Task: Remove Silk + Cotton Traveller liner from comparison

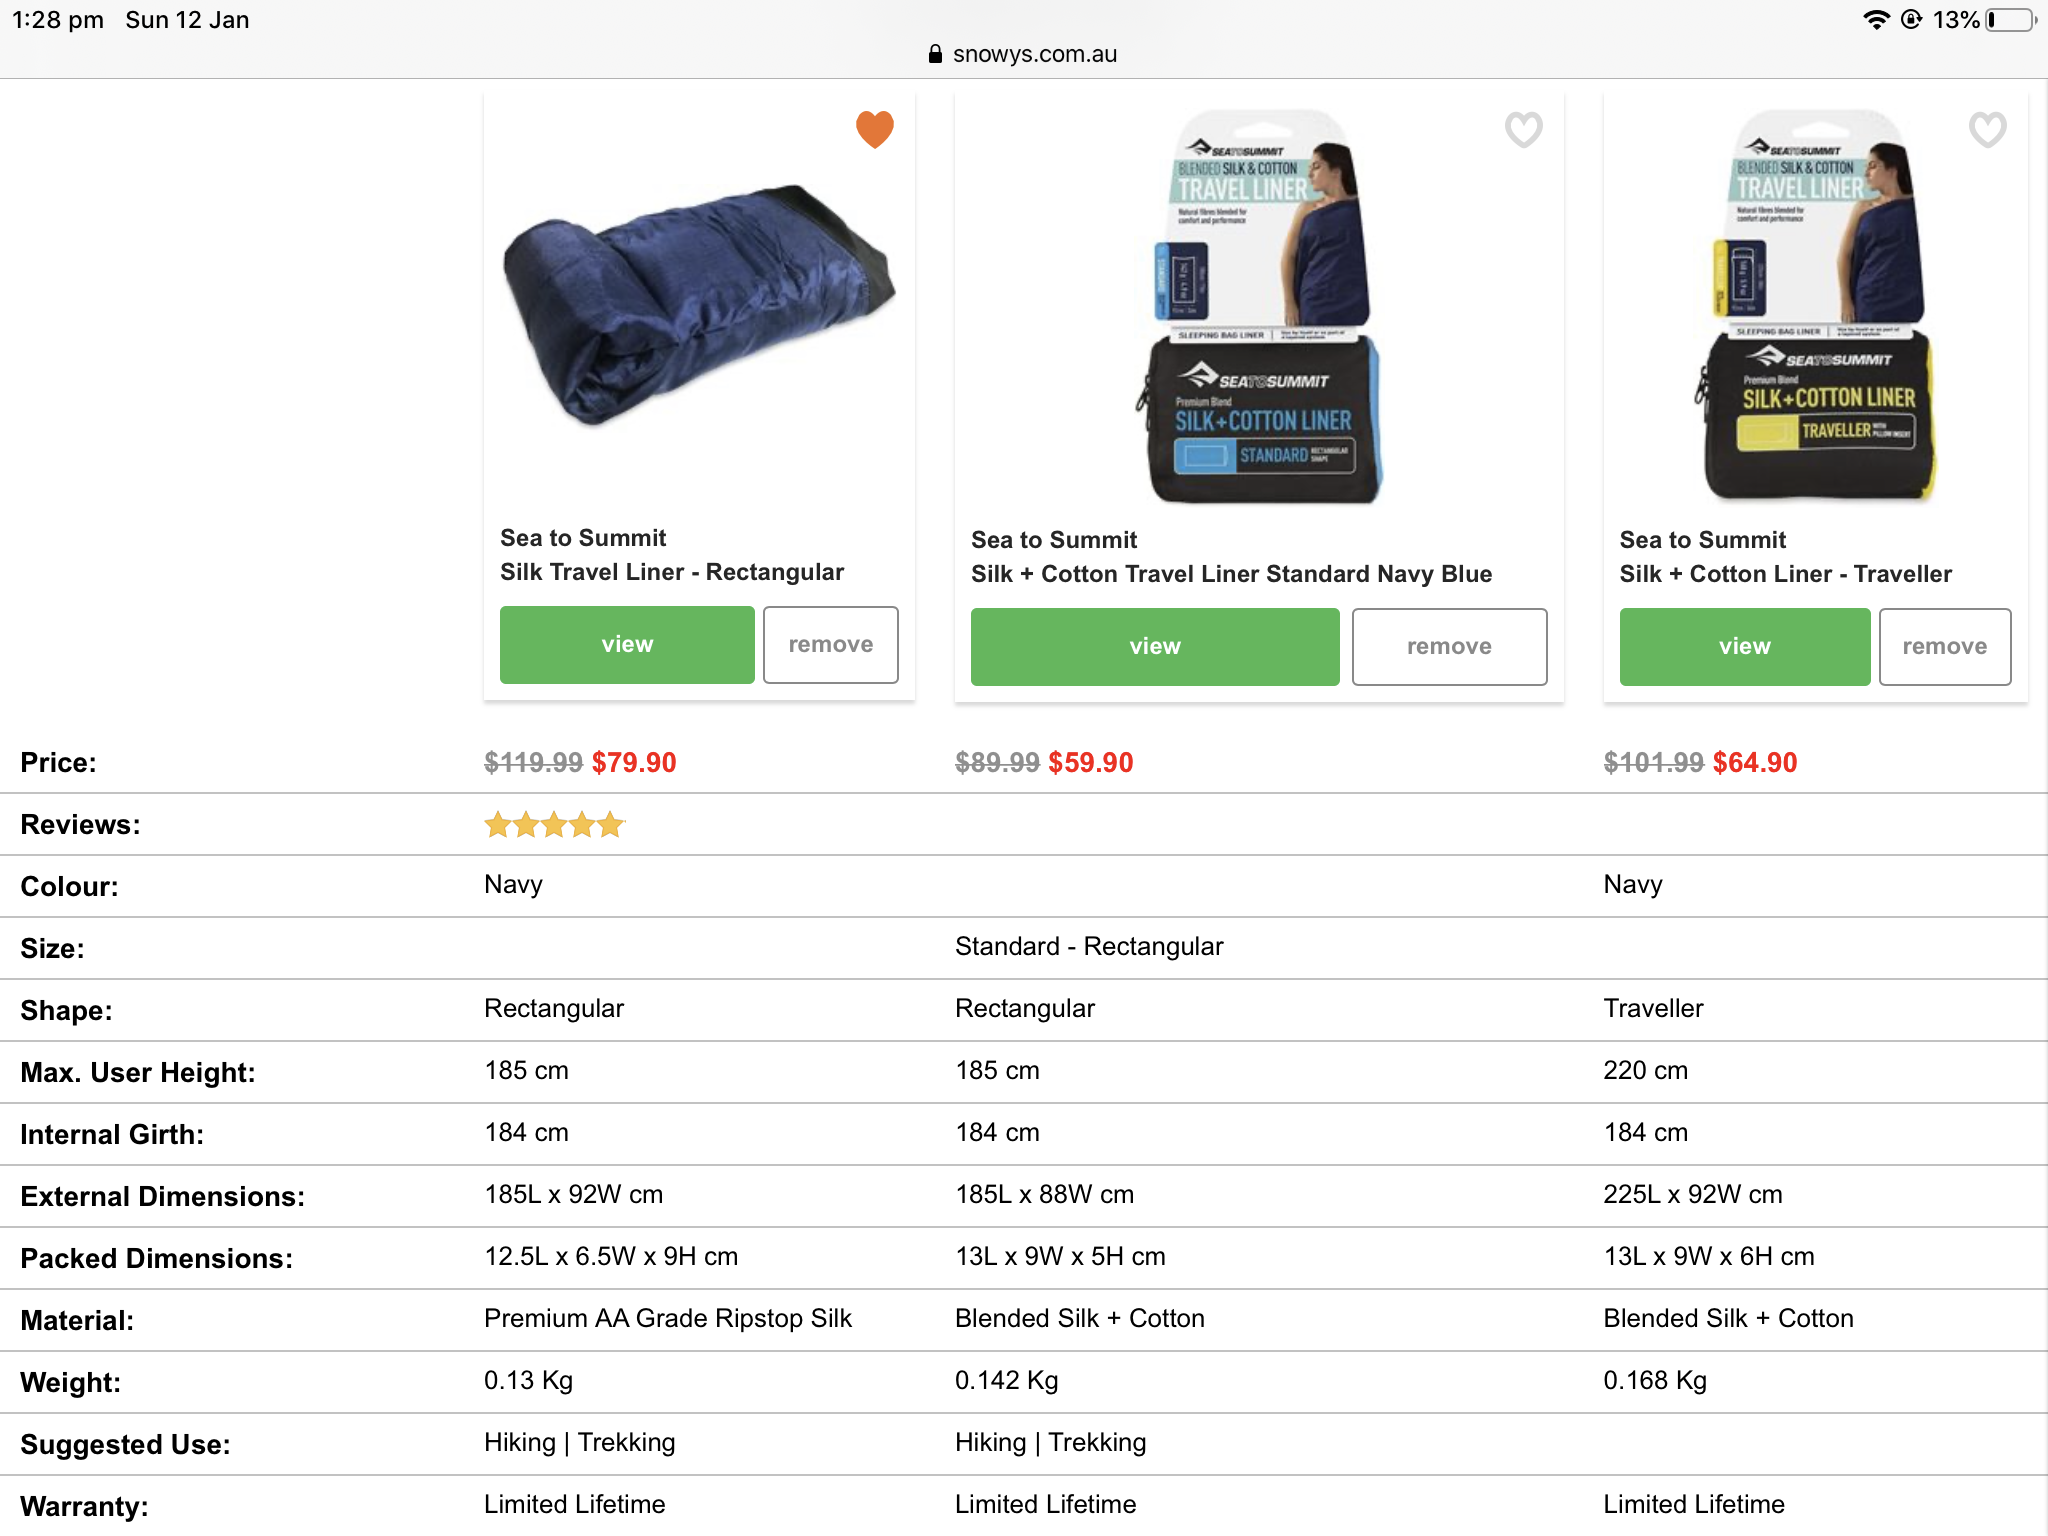Action: pos(1945,647)
